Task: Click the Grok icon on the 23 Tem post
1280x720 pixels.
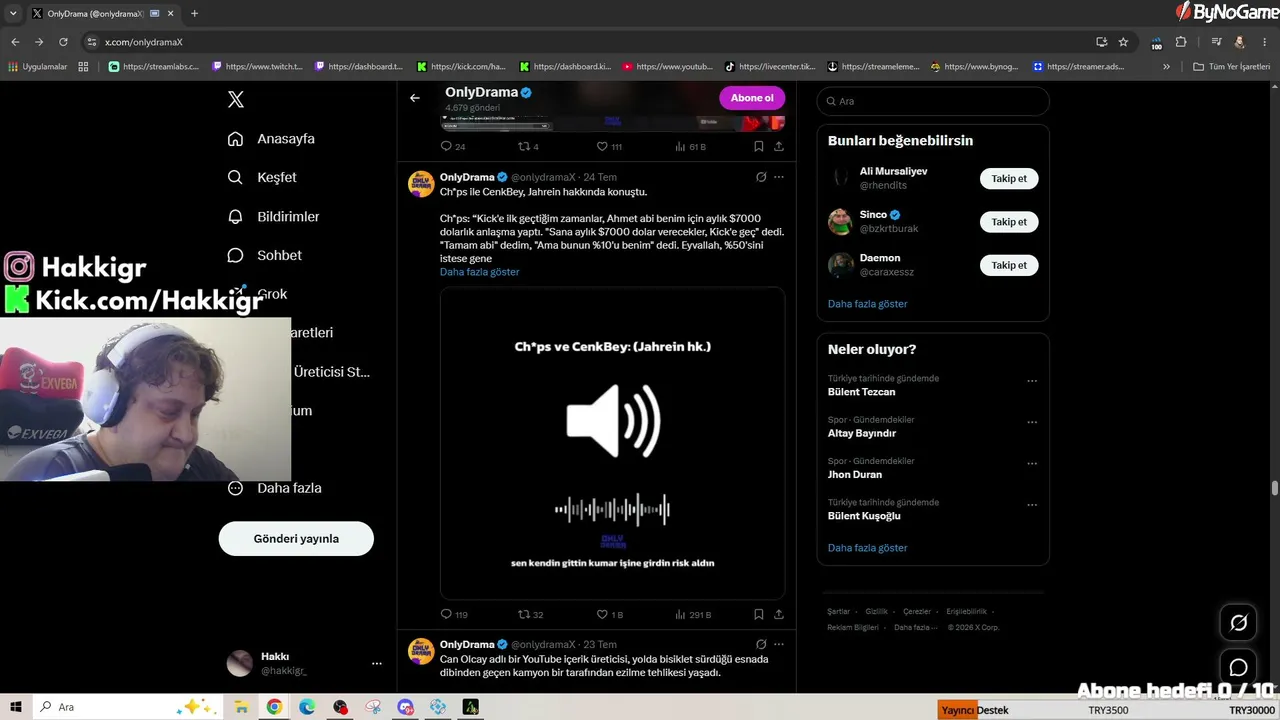Action: point(761,644)
